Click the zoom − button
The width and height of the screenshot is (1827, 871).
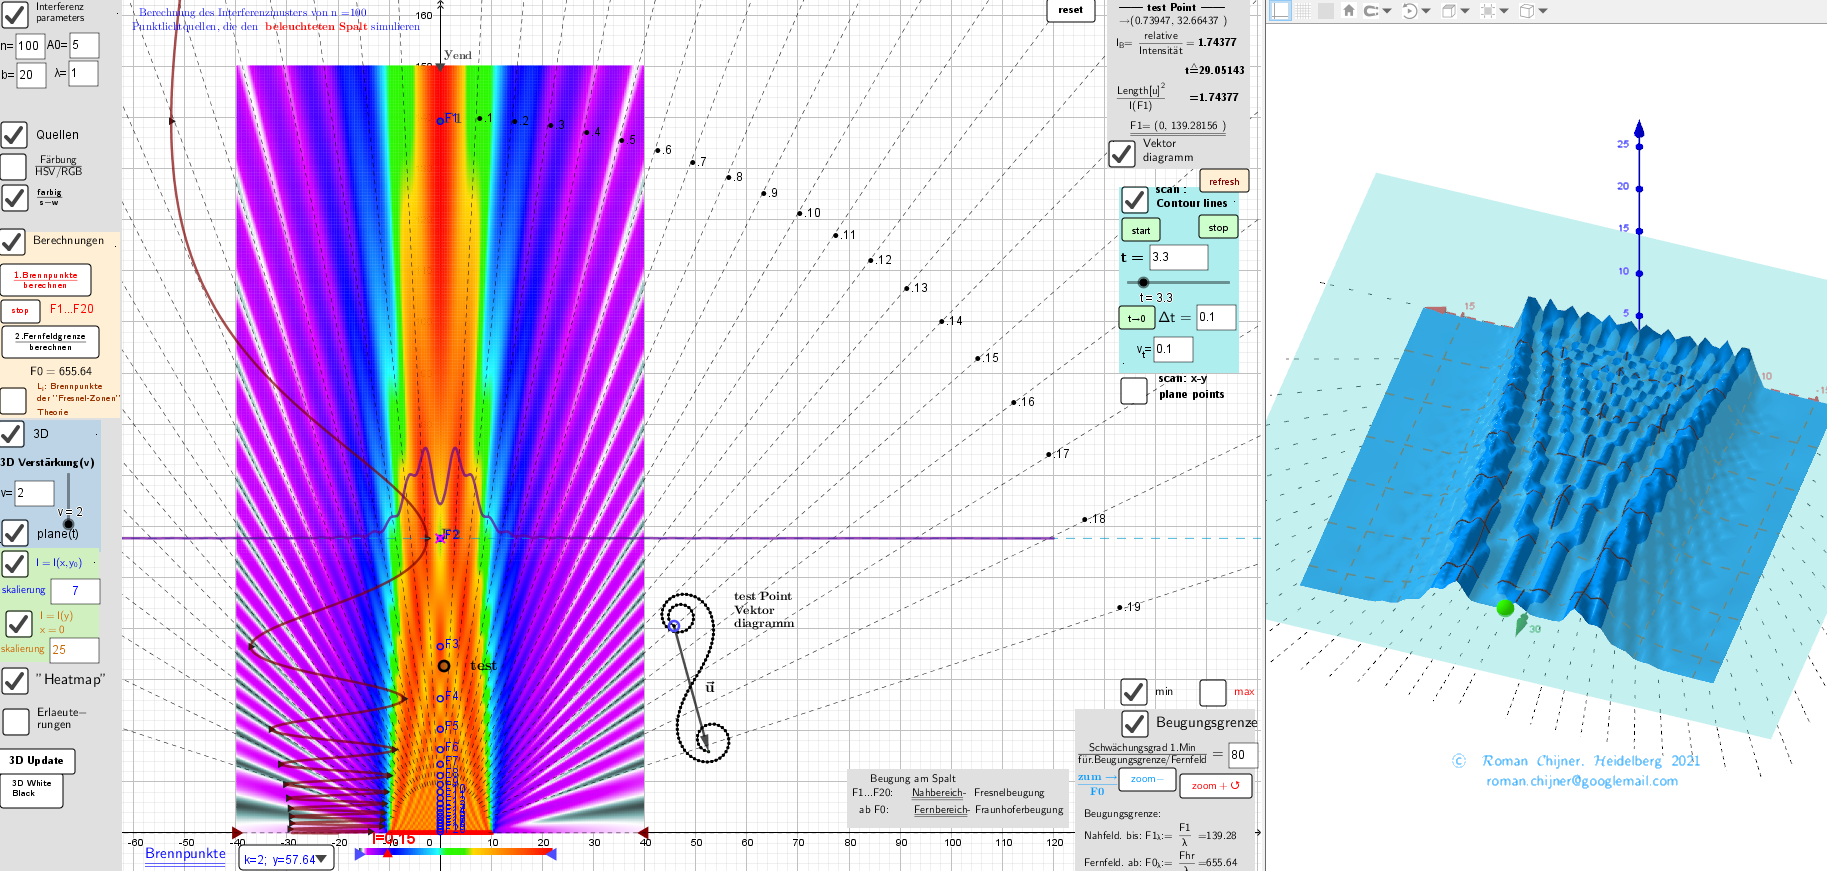point(1147,779)
